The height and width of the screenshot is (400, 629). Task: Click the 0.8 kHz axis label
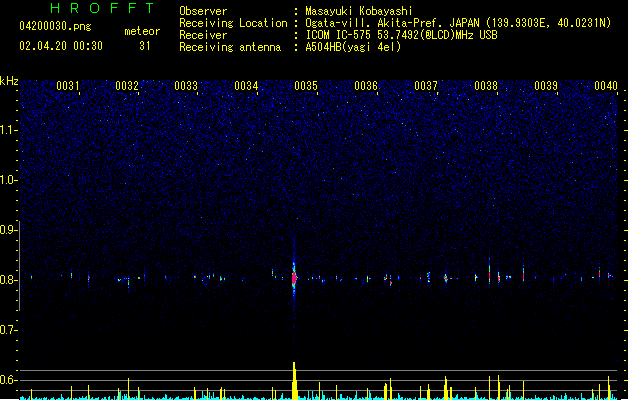(x=8, y=280)
